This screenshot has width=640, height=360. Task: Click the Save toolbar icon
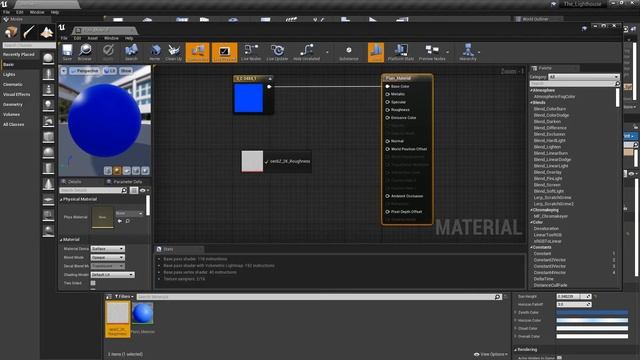pos(67,52)
